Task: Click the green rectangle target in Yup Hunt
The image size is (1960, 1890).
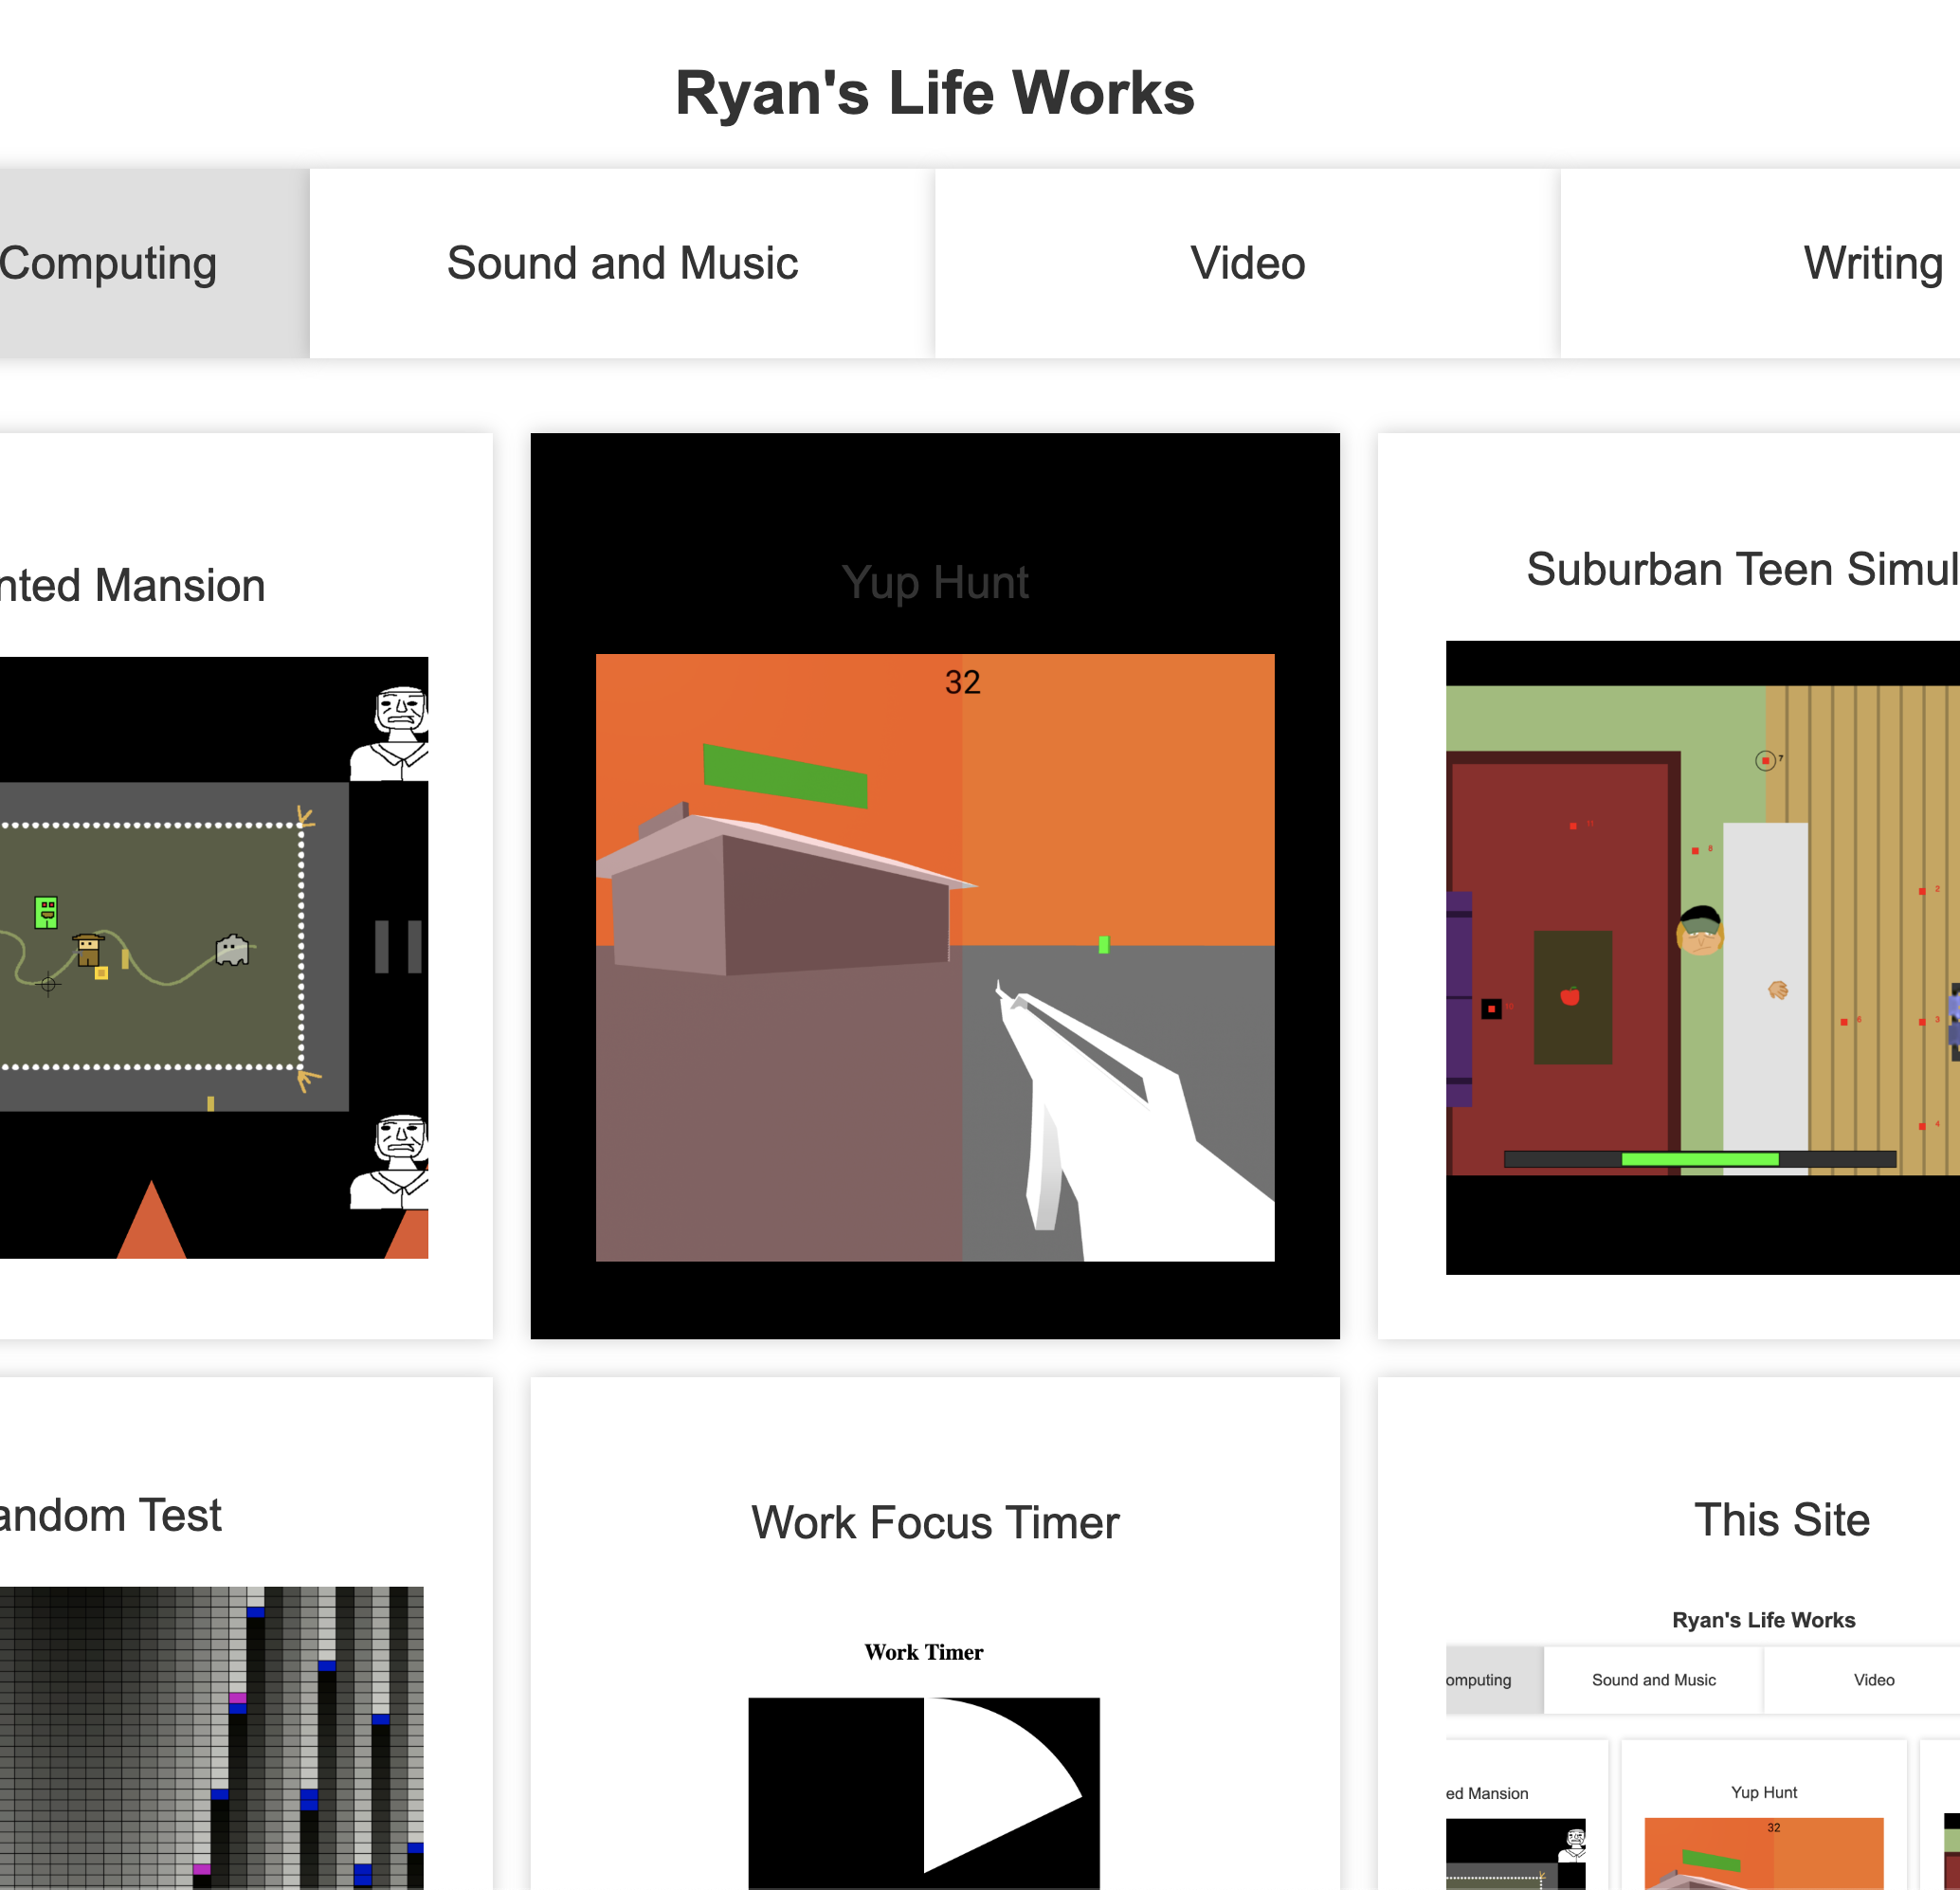Action: 785,776
